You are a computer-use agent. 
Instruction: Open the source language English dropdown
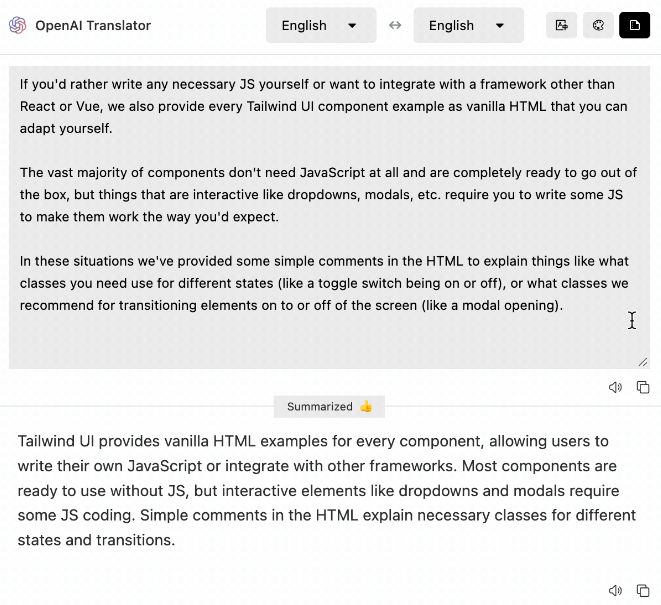320,25
